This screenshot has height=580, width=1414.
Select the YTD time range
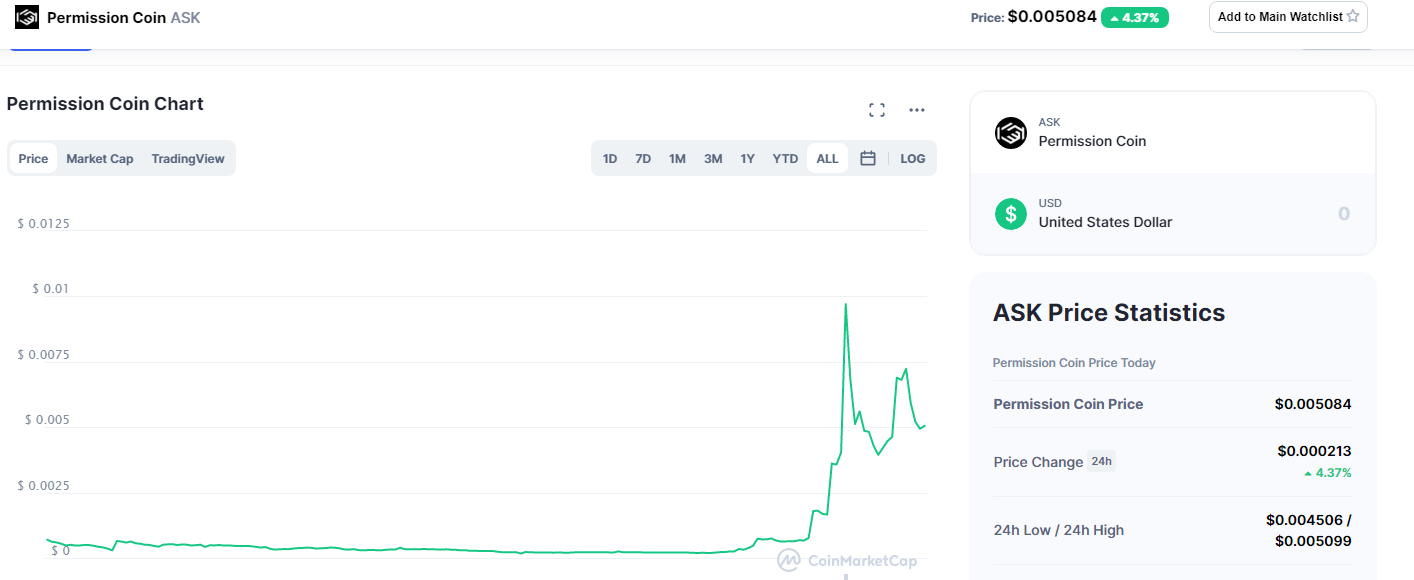[785, 158]
